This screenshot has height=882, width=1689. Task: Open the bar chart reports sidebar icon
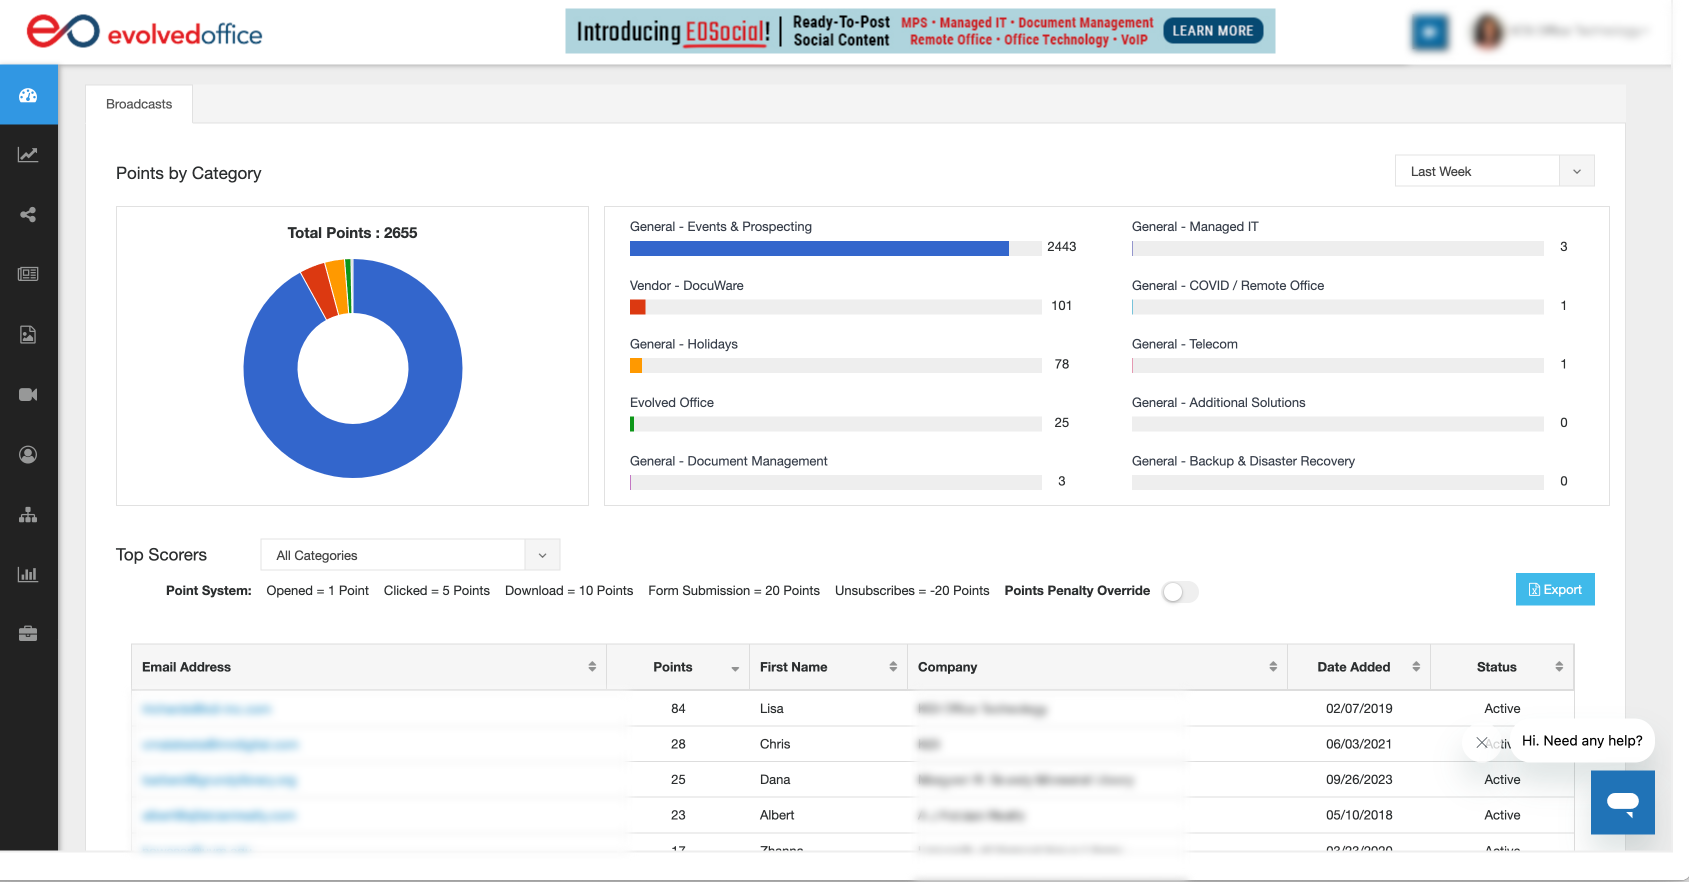pyautogui.click(x=28, y=574)
